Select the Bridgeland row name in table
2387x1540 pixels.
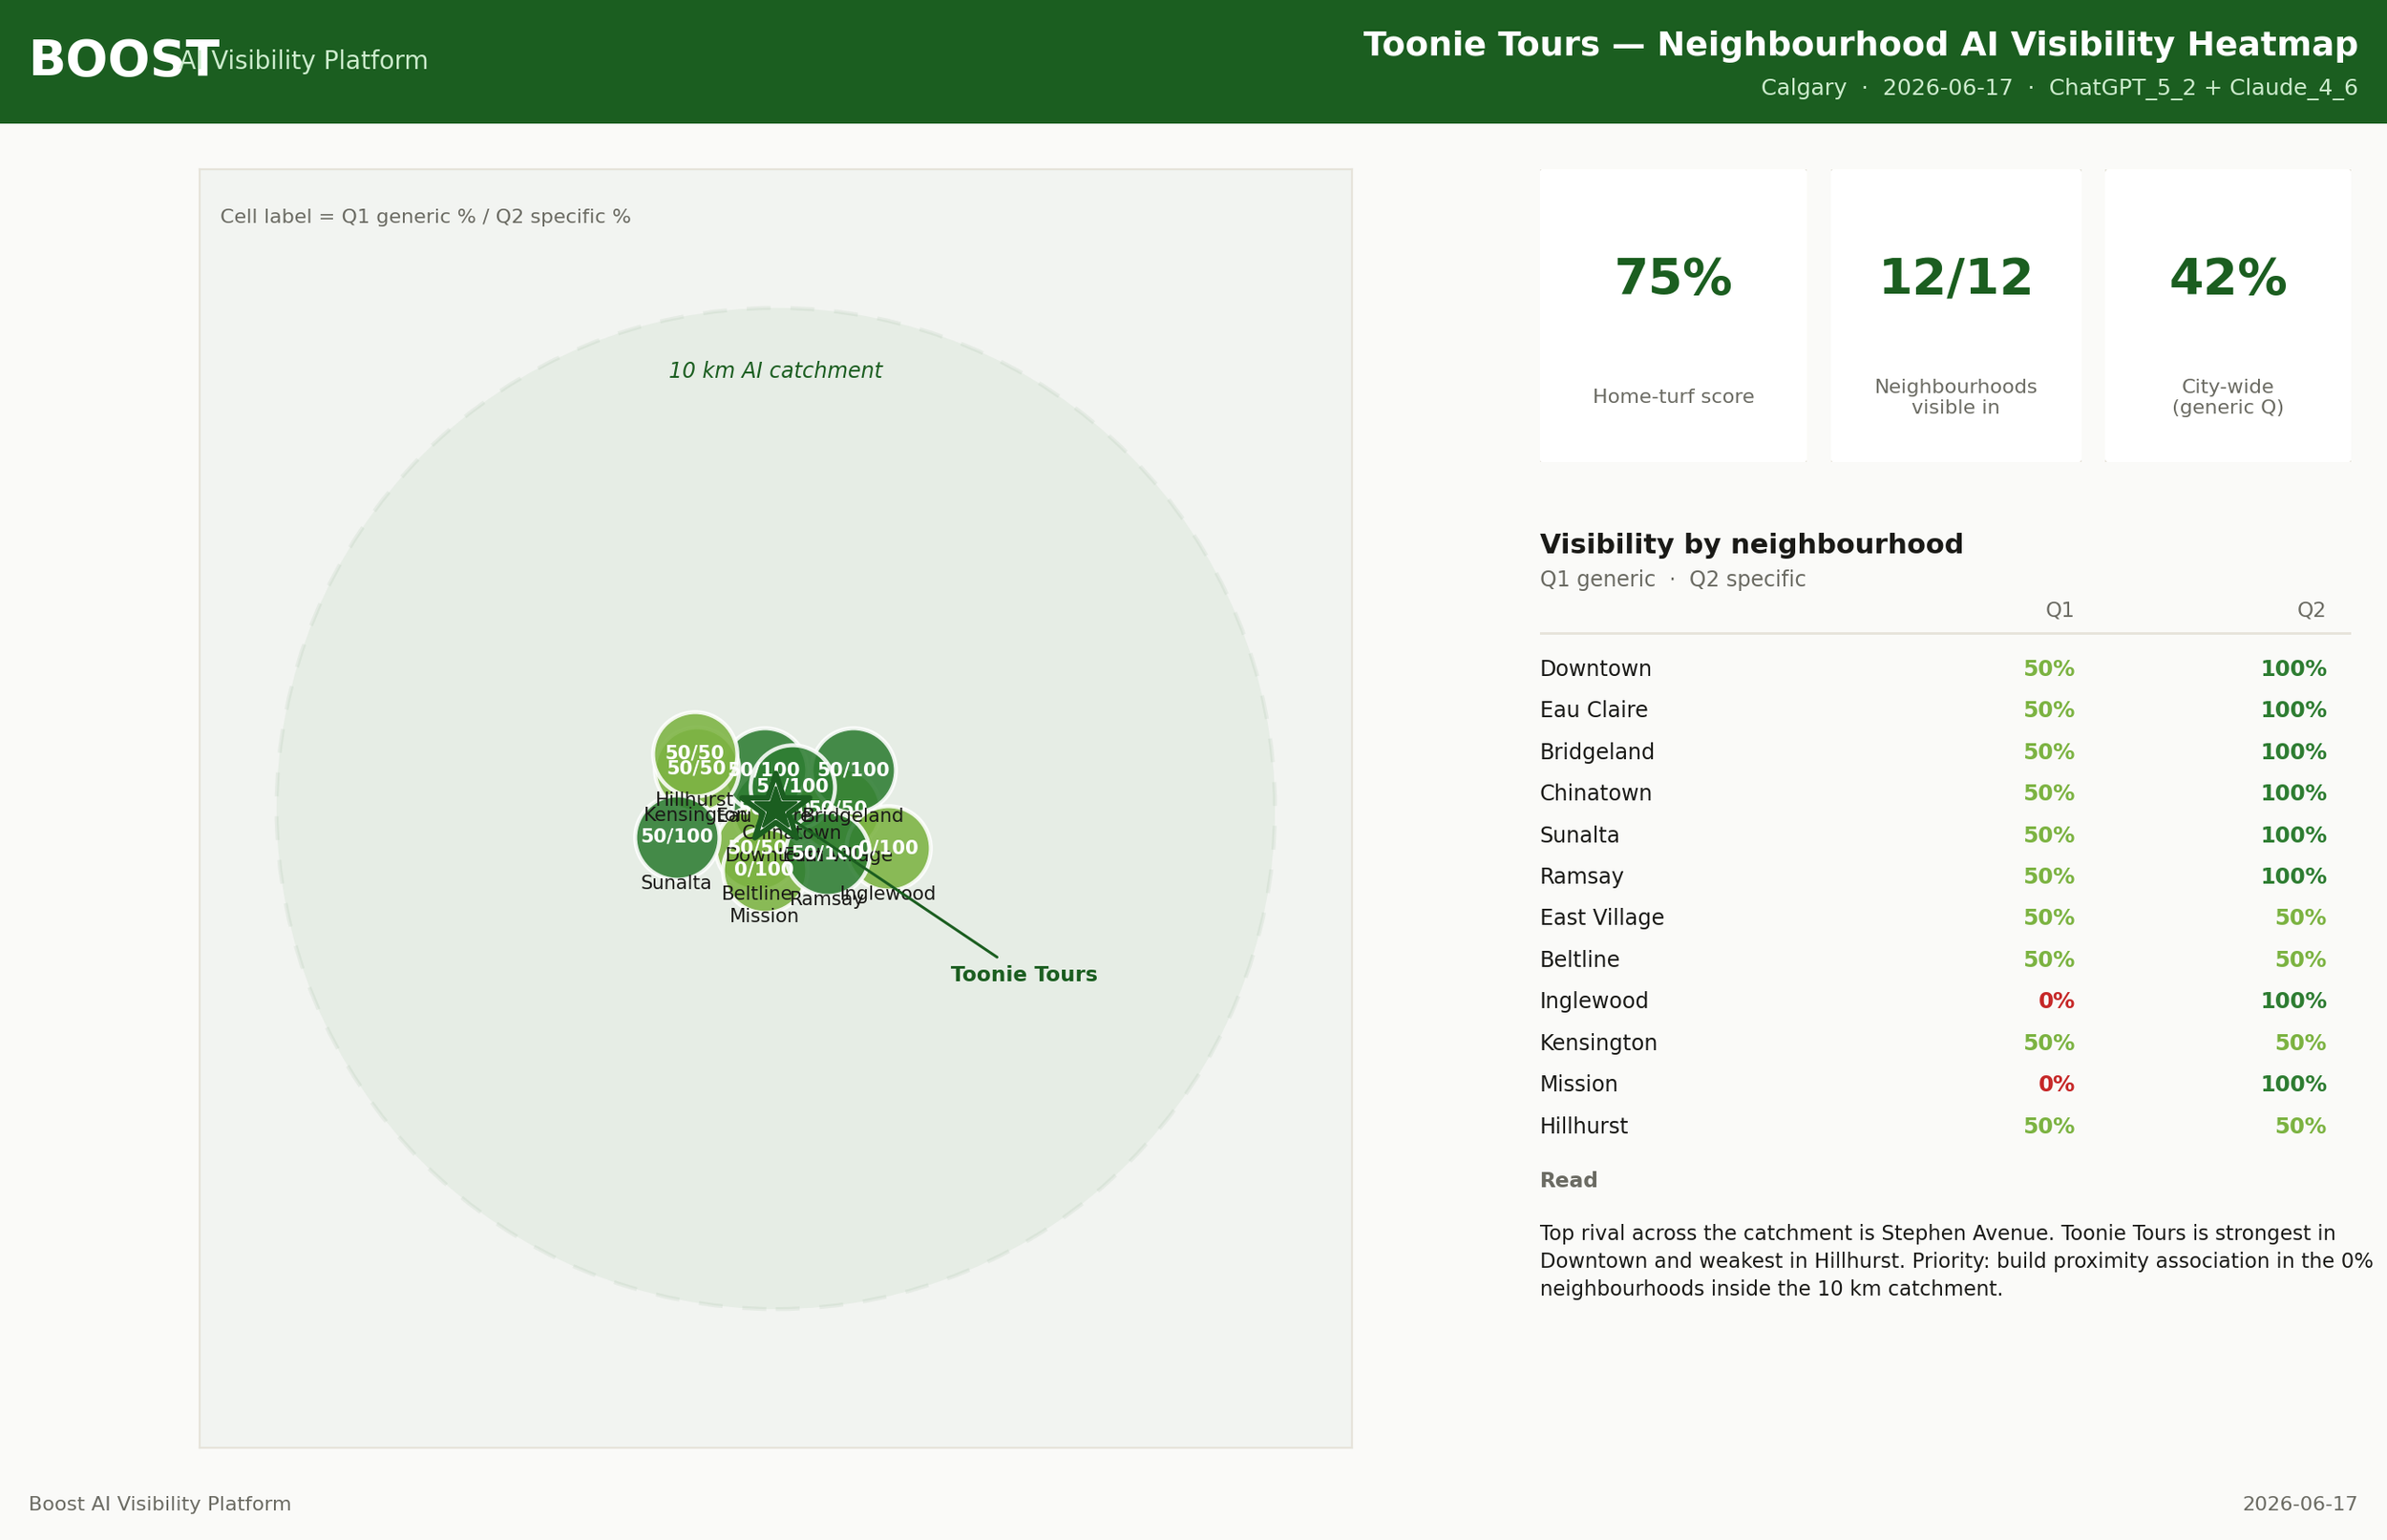[1597, 752]
